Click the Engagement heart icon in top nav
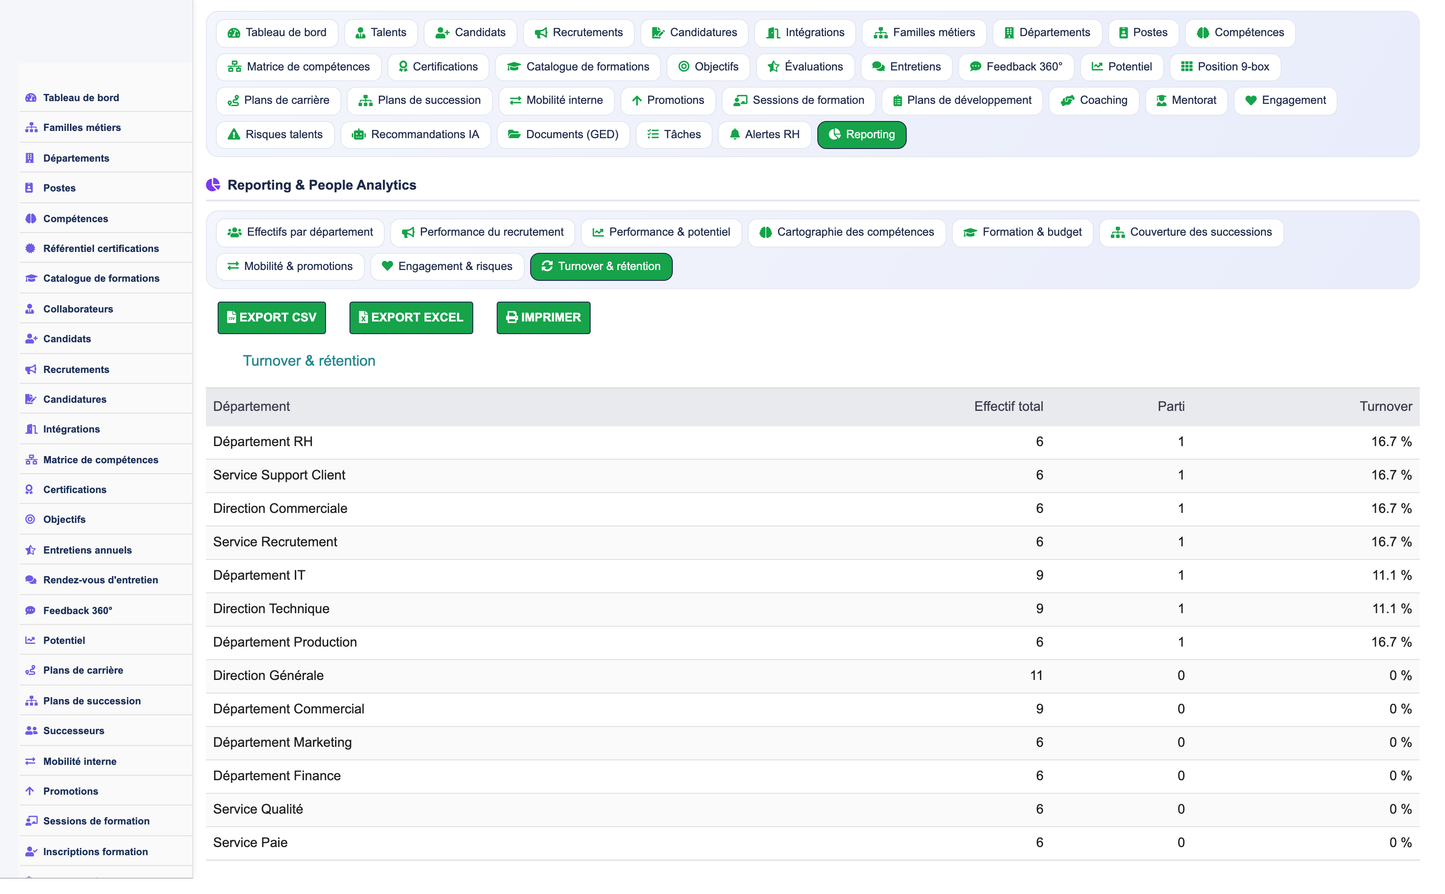Viewport: 1445px width, 894px height. coord(1250,101)
